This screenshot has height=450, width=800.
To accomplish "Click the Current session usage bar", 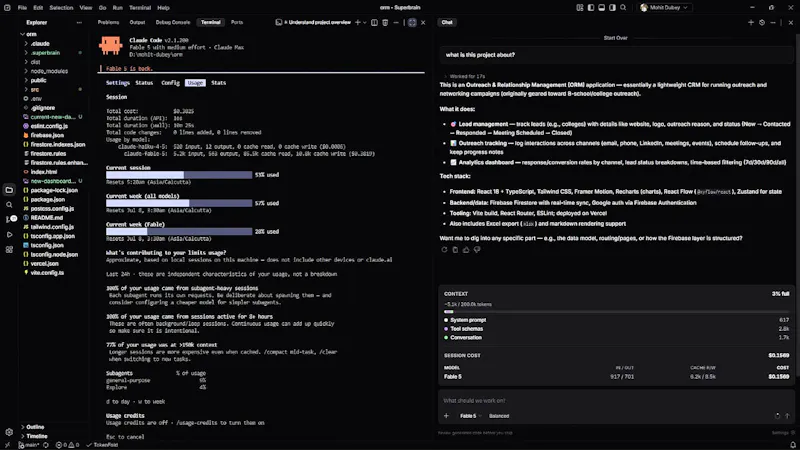I will click(179, 175).
